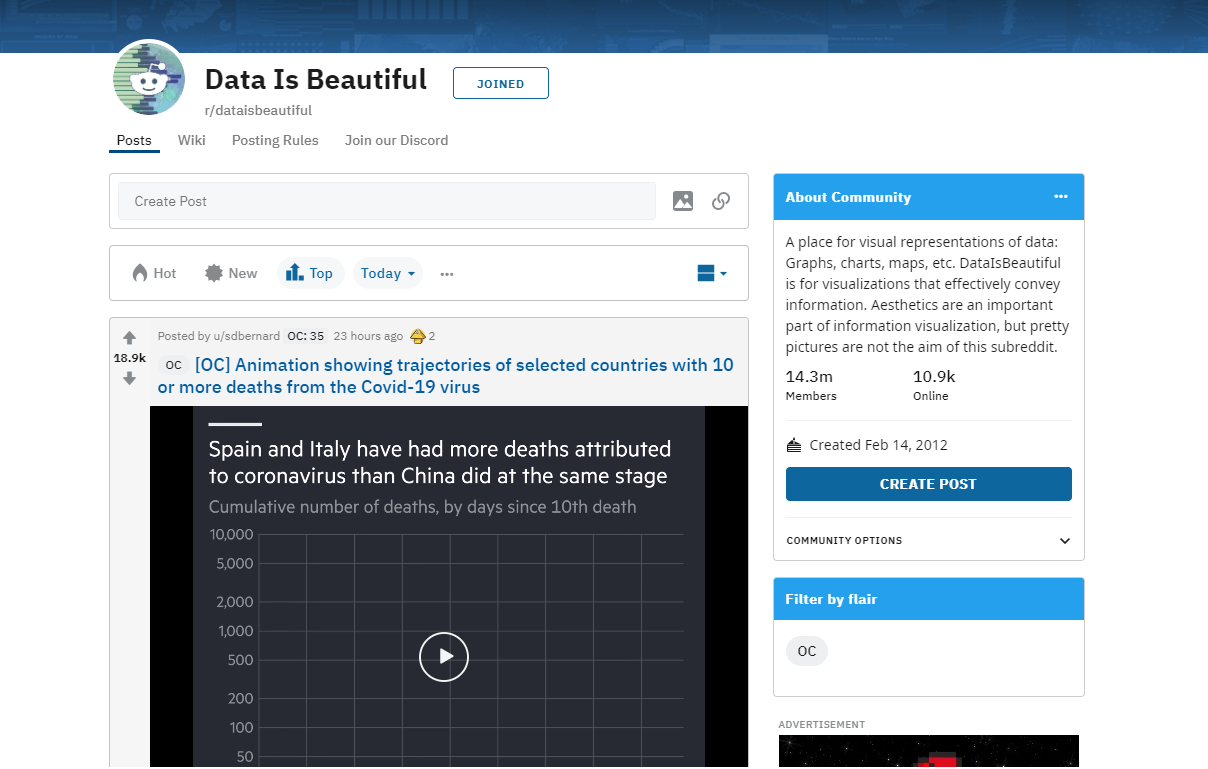
Task: Click the About Community header
Action: click(848, 197)
